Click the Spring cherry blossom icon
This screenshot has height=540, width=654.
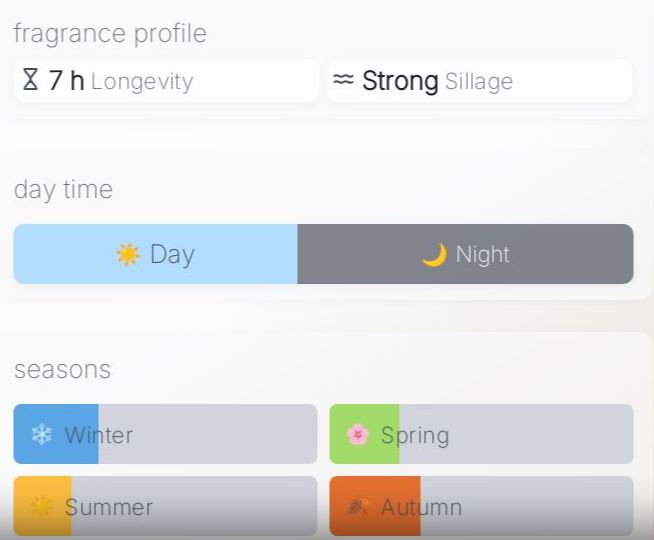357,435
